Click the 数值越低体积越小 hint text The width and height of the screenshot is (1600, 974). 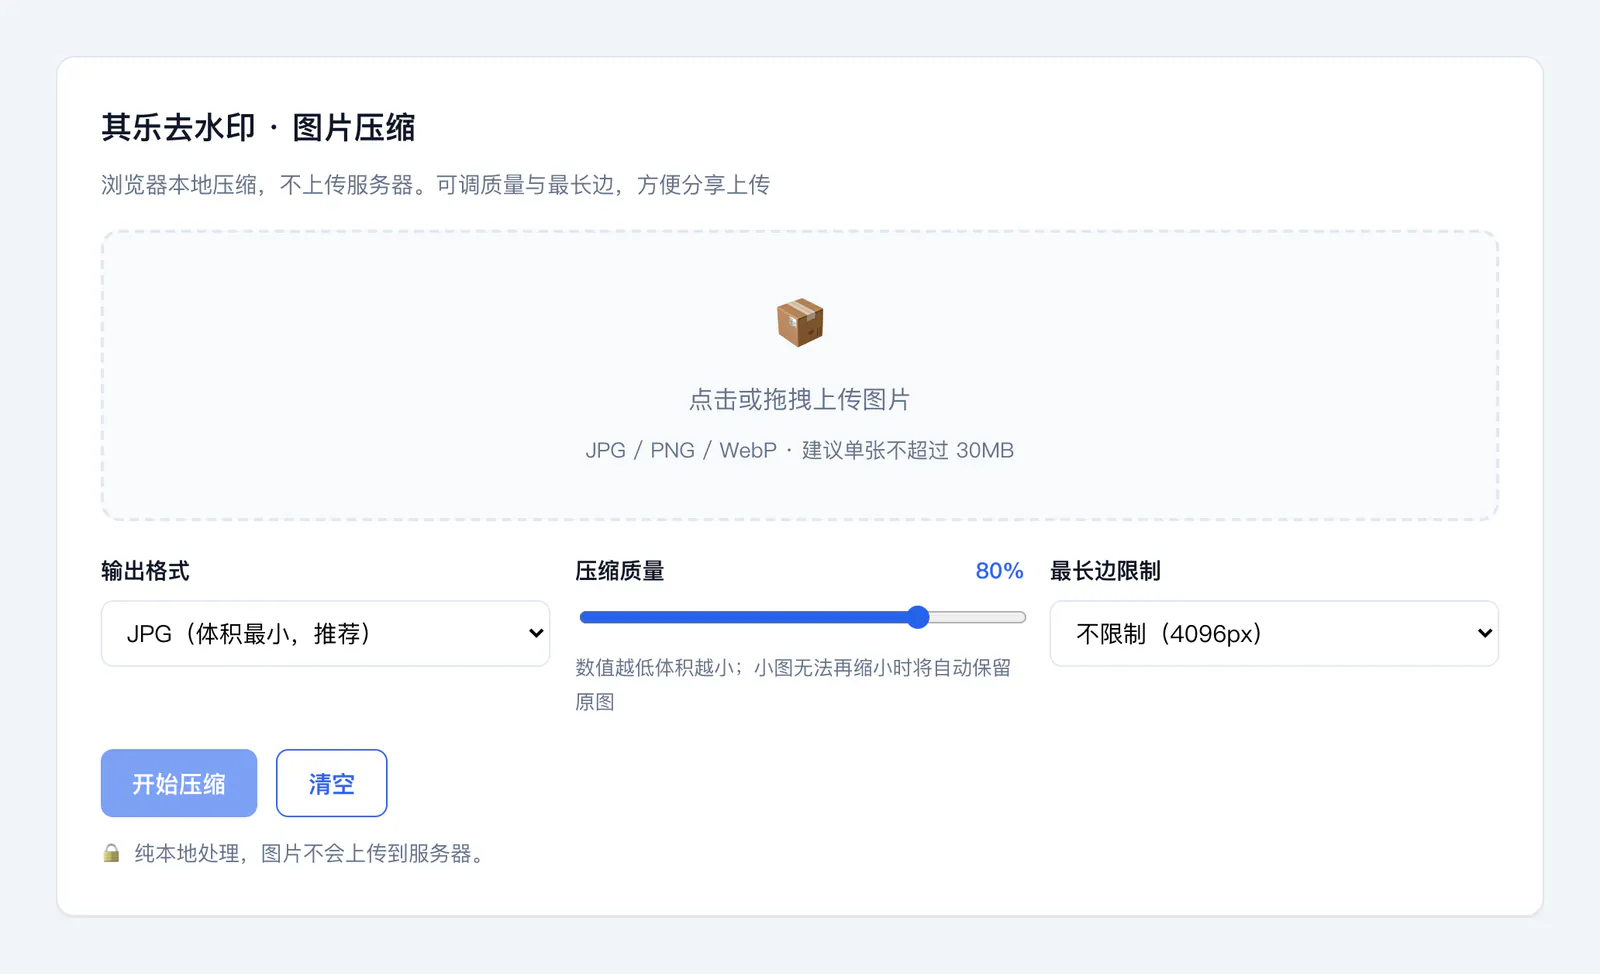coord(794,684)
